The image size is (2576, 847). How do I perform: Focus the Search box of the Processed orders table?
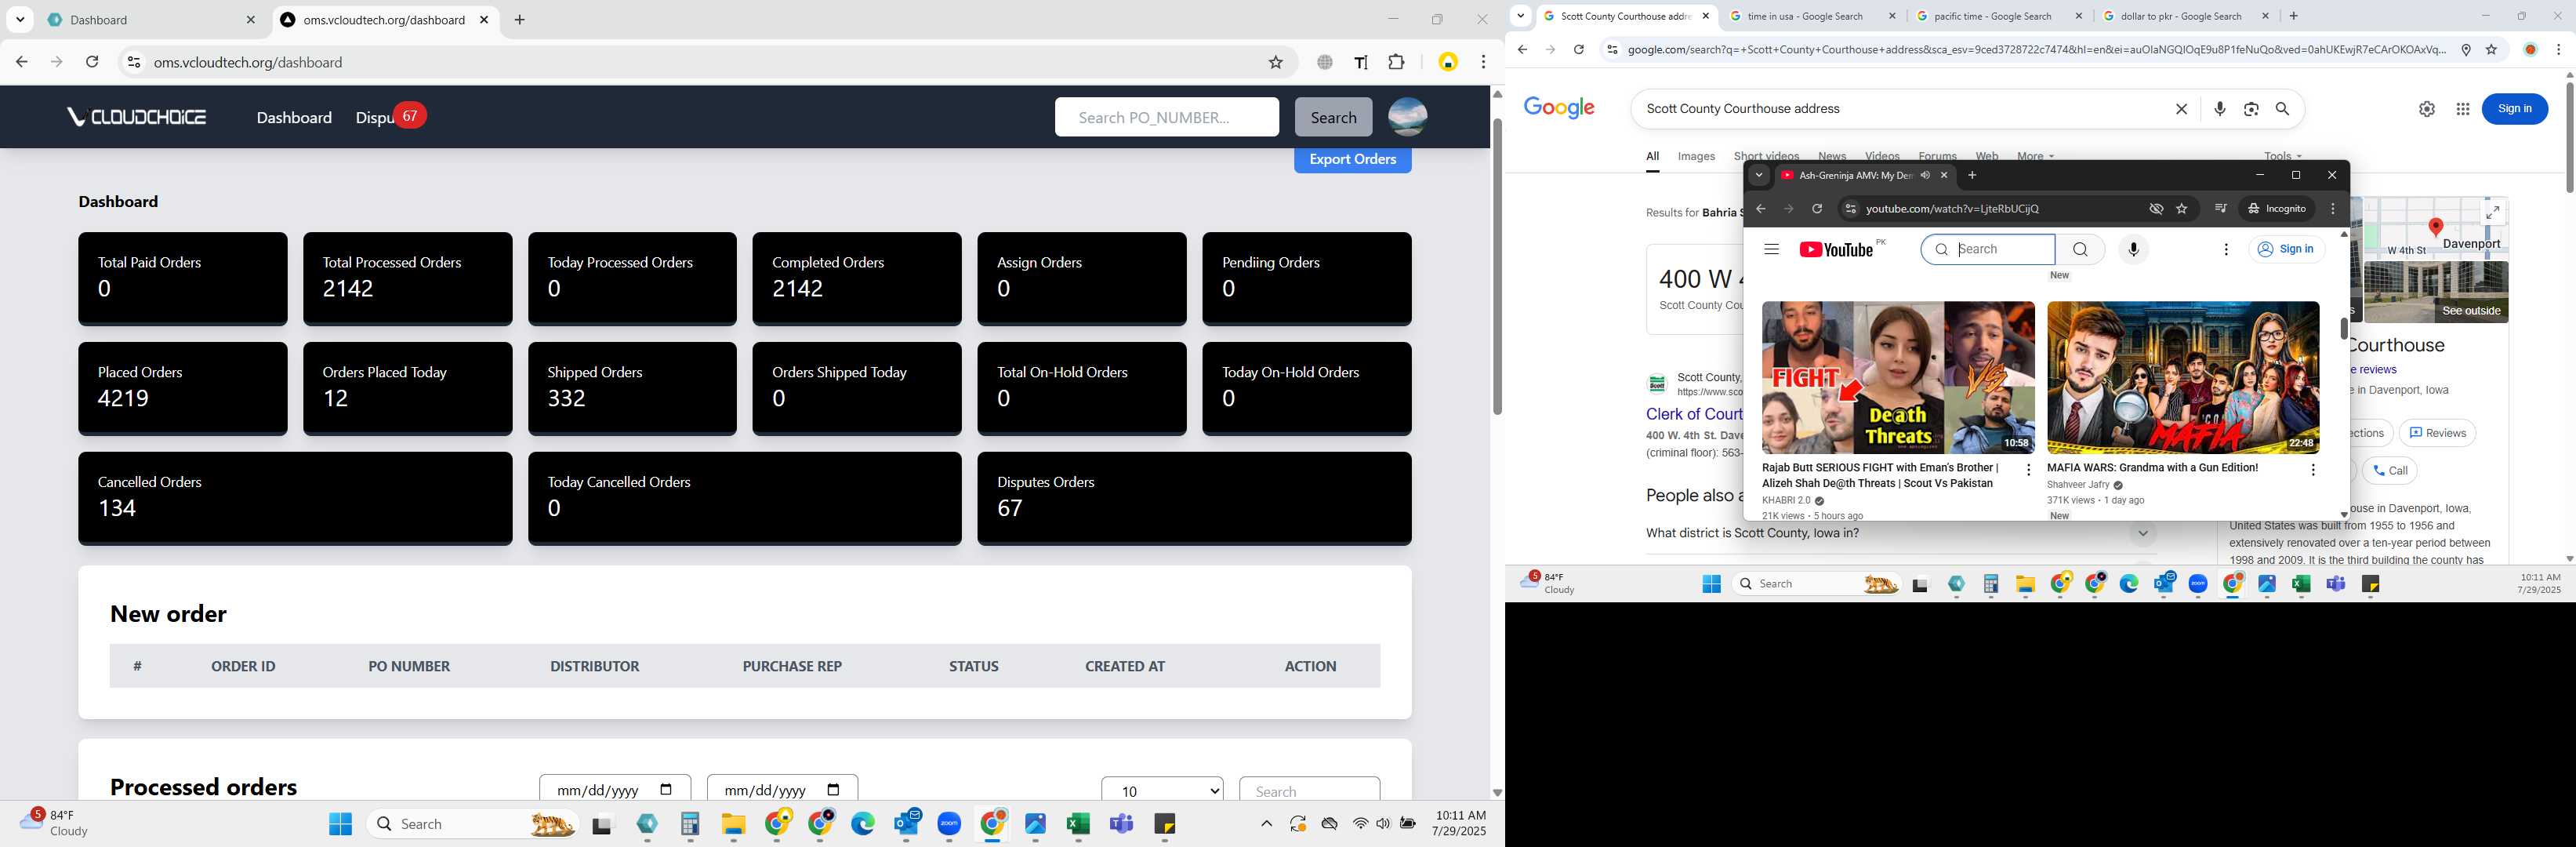[x=1309, y=790]
